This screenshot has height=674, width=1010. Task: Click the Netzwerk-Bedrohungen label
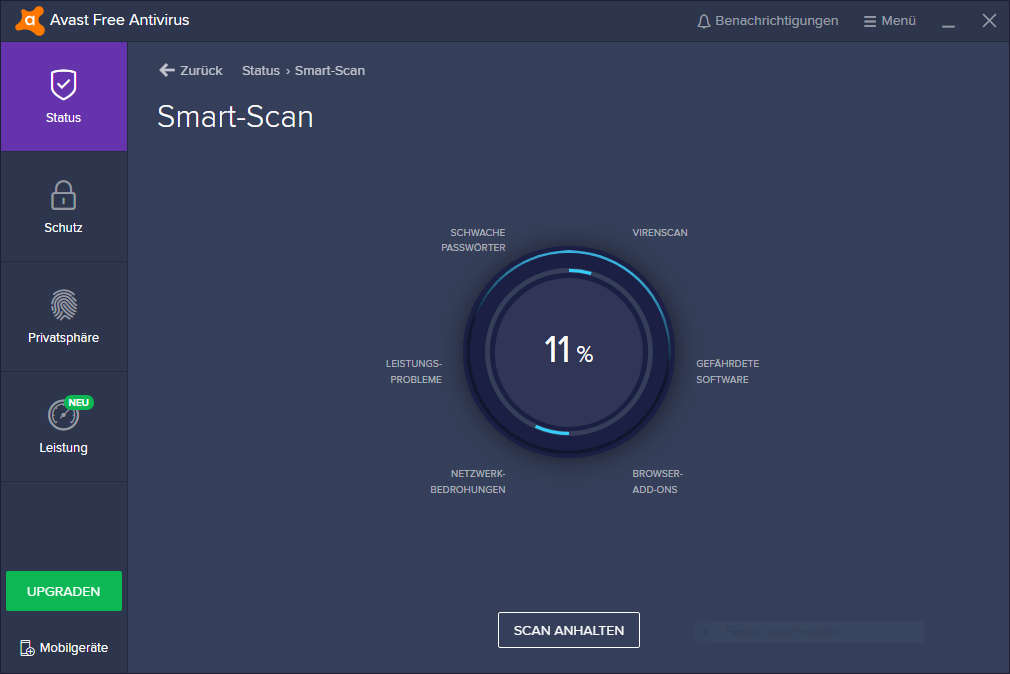(x=468, y=481)
